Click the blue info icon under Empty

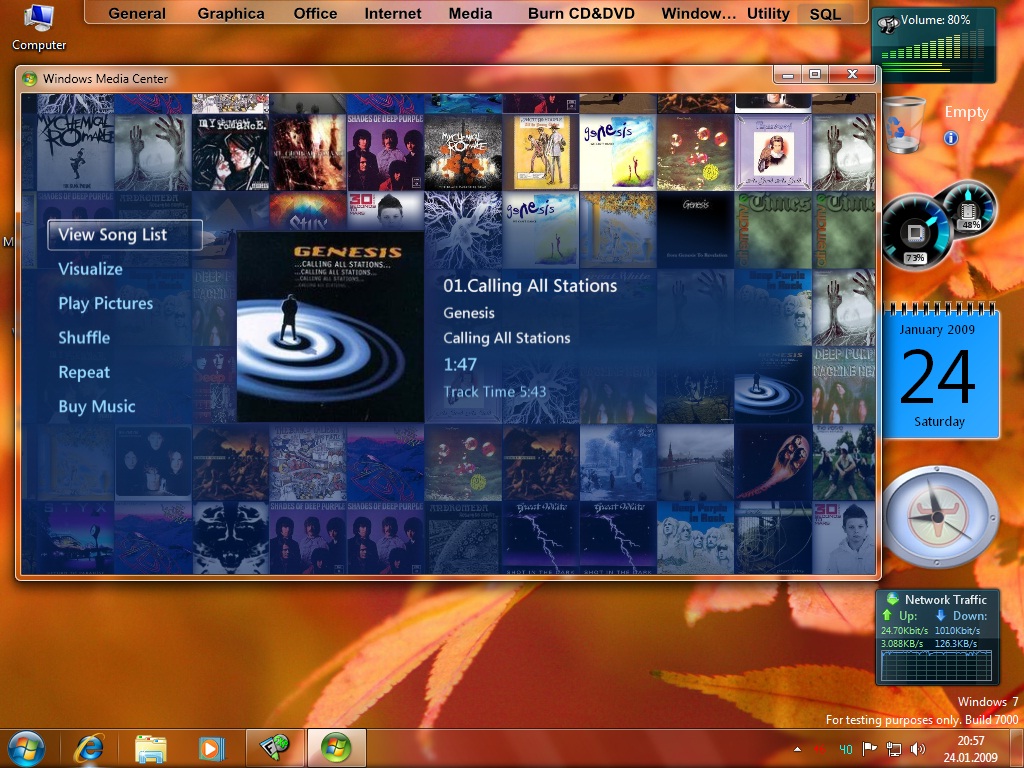(950, 138)
